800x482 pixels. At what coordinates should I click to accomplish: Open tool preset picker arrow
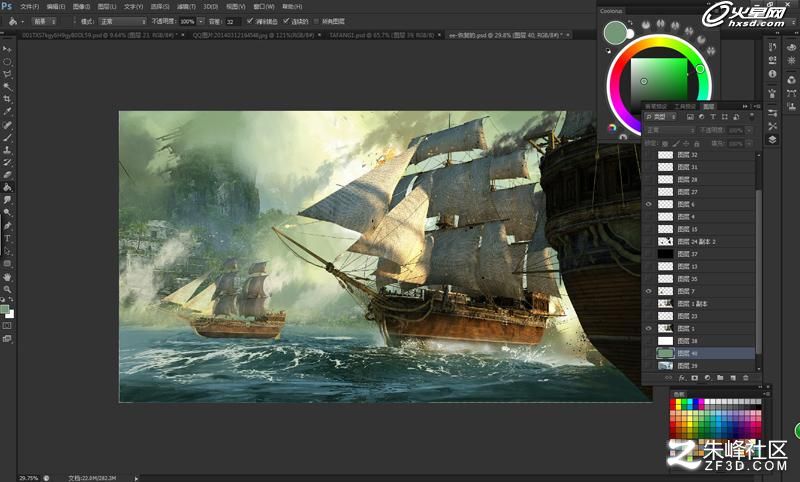22,21
